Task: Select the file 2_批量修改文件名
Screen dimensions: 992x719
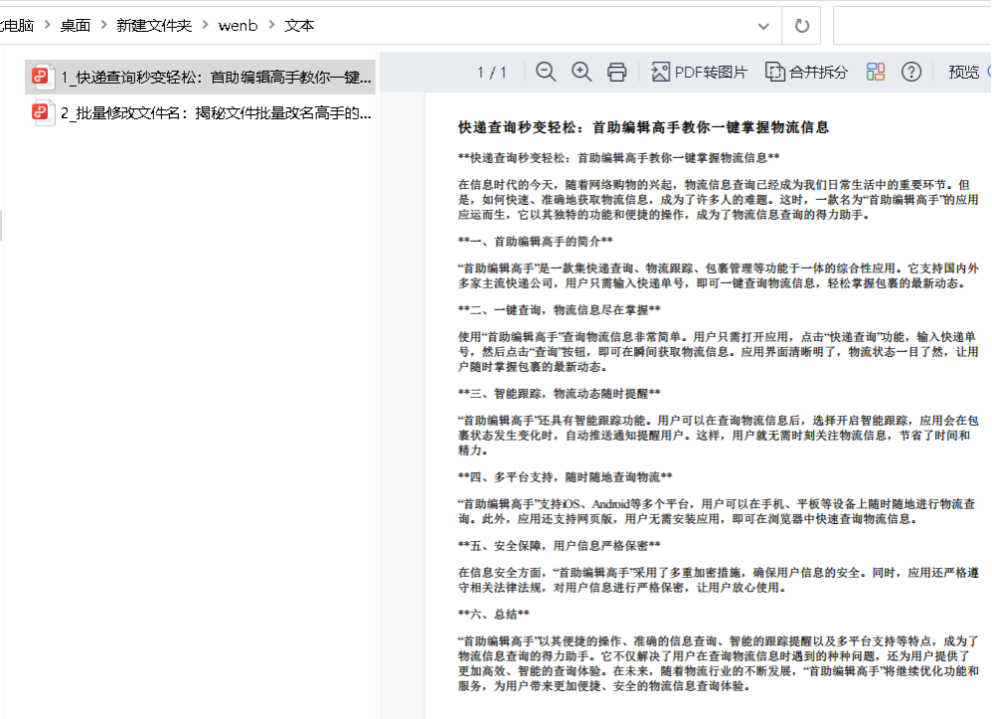Action: click(215, 112)
